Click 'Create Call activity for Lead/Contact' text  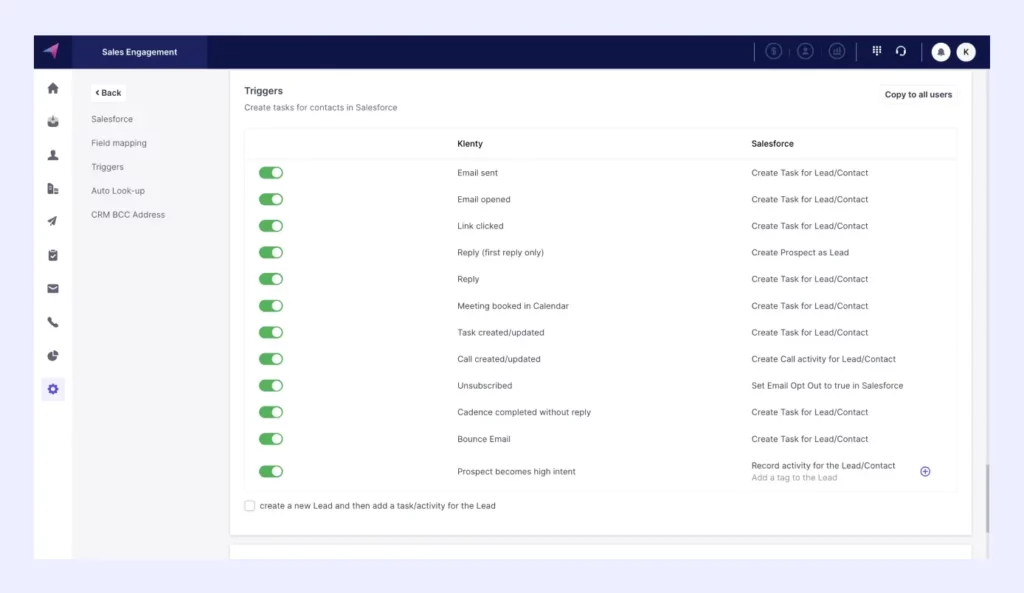point(824,359)
